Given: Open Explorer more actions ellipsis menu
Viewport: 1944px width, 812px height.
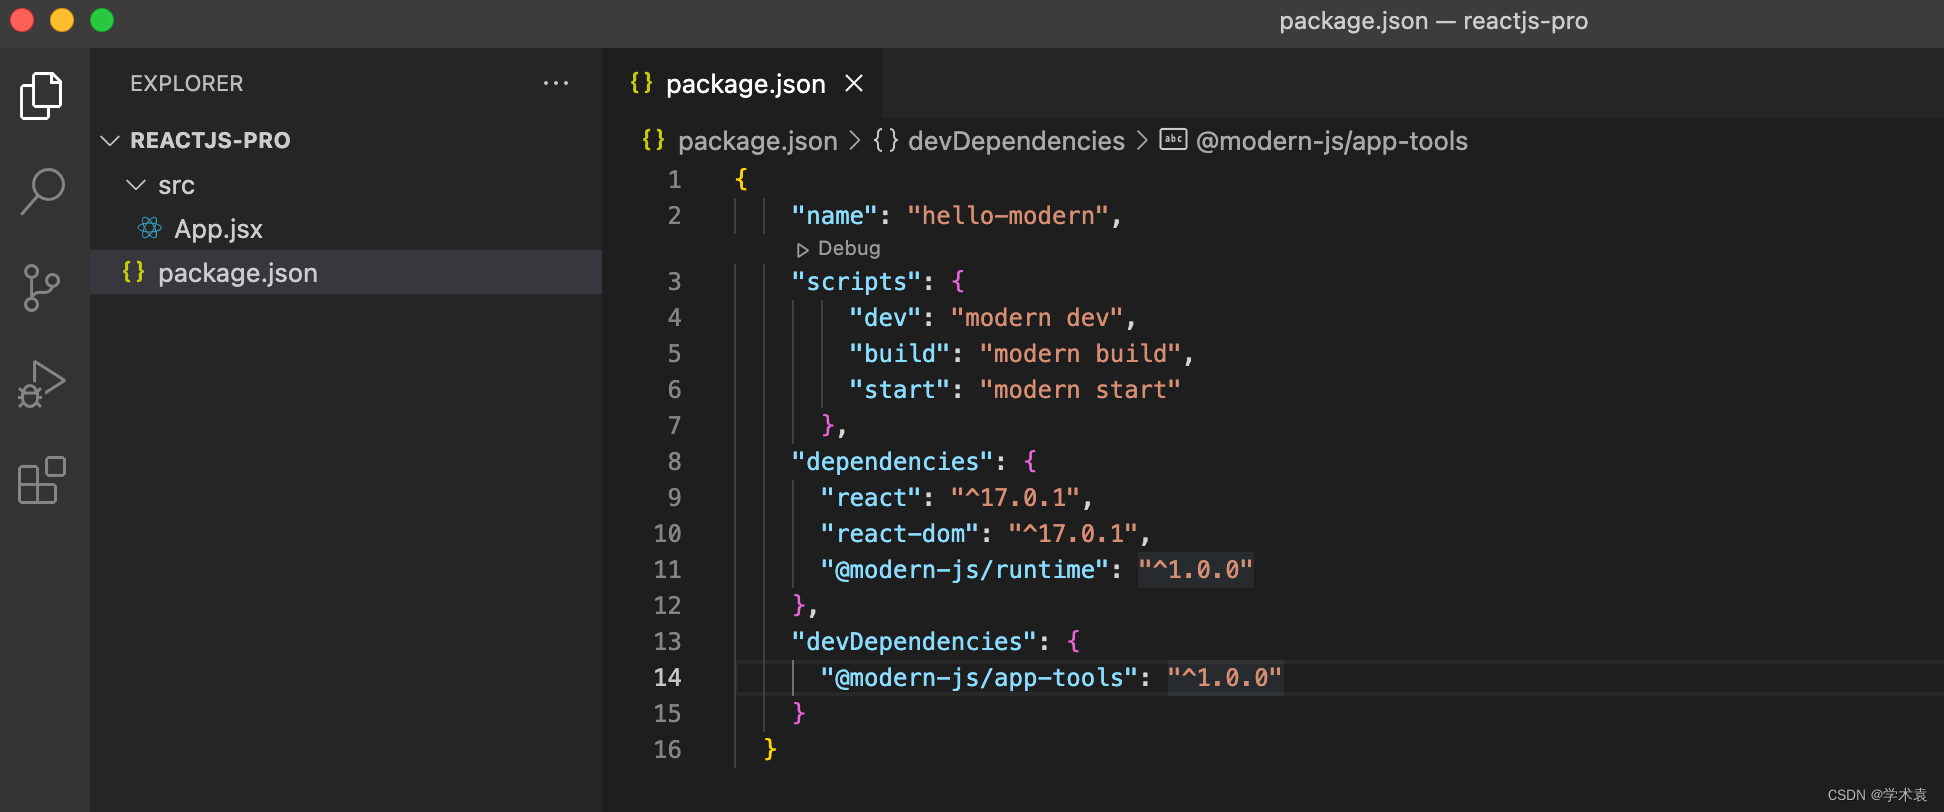Looking at the screenshot, I should pyautogui.click(x=556, y=84).
